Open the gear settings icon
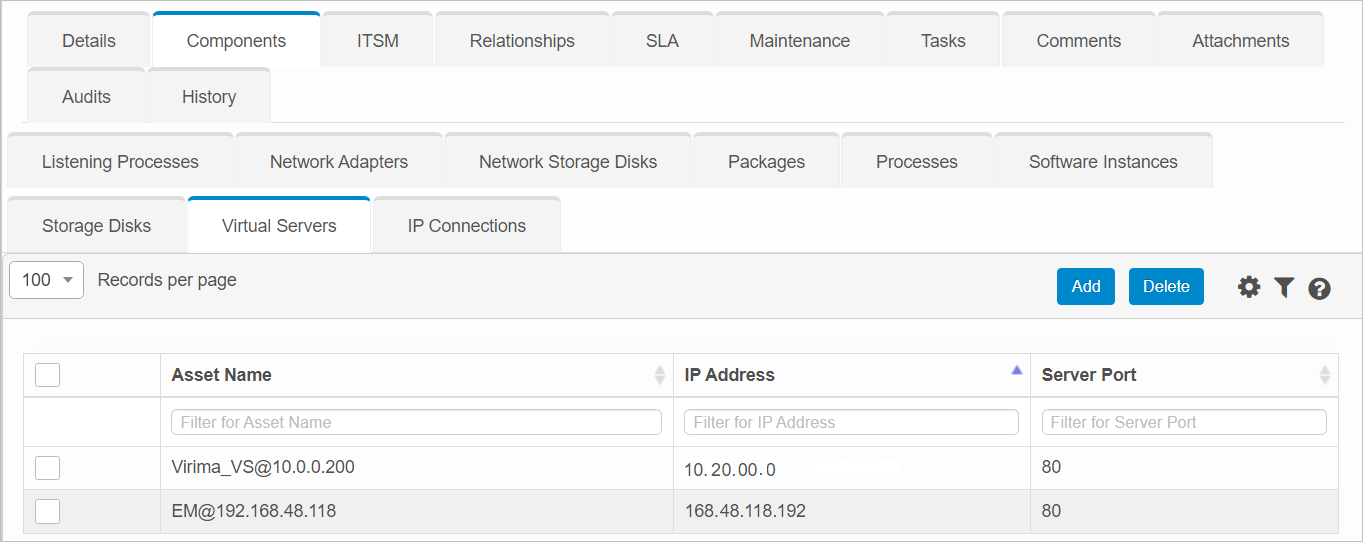Image resolution: width=1363 pixels, height=542 pixels. [x=1249, y=288]
